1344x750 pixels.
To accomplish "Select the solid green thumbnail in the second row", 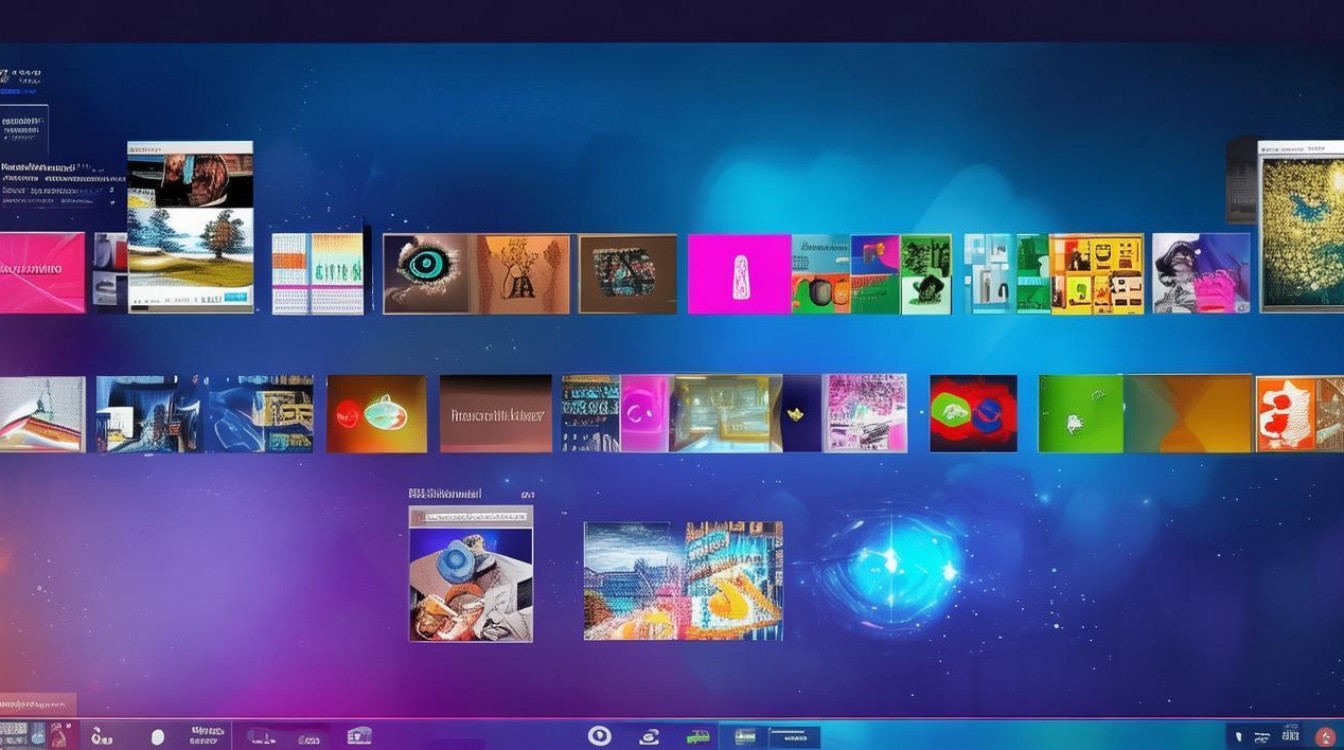I will coord(1080,413).
